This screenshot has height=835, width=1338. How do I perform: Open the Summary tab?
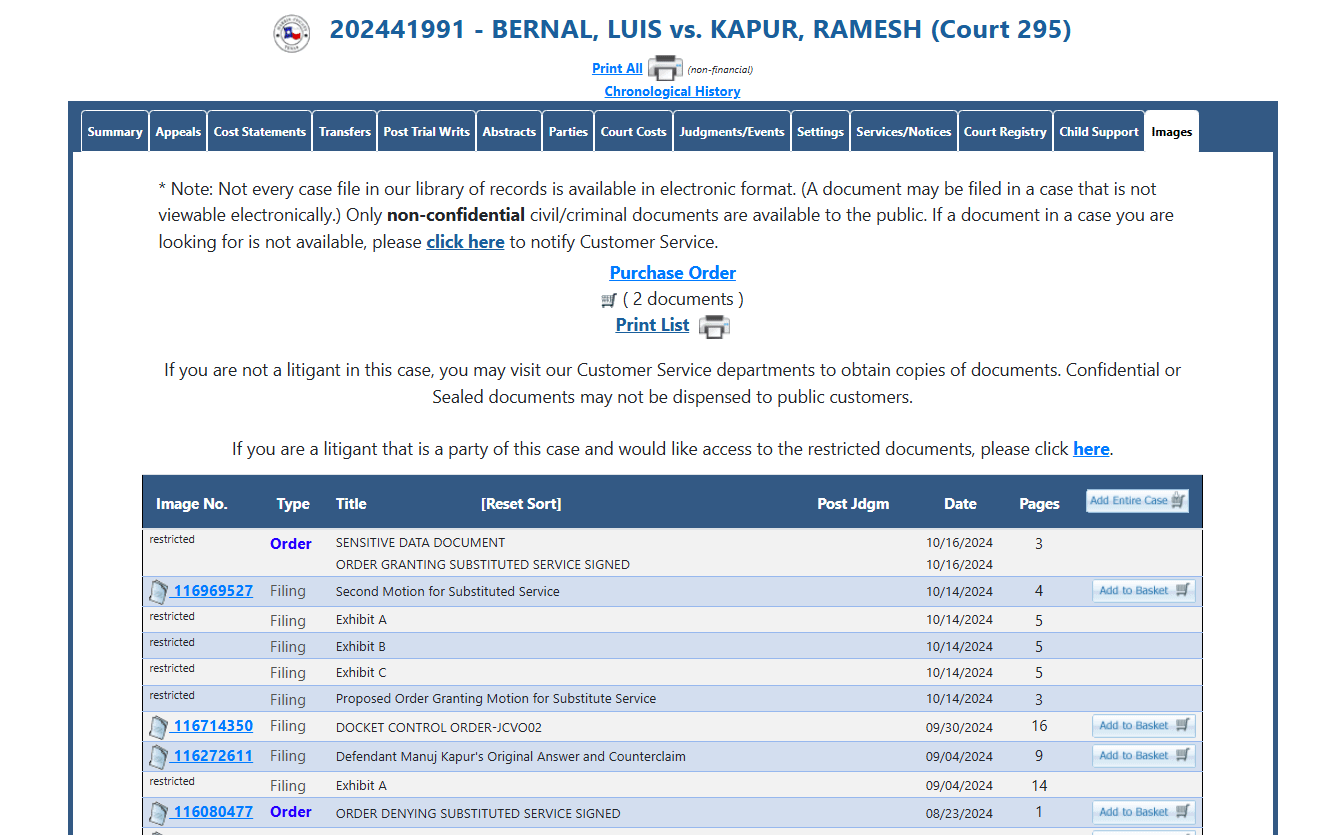click(x=115, y=131)
